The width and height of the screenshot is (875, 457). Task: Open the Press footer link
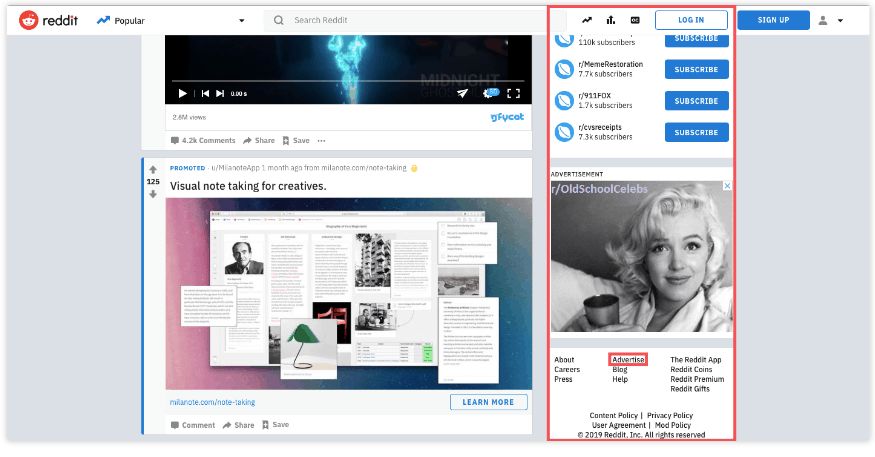[563, 379]
